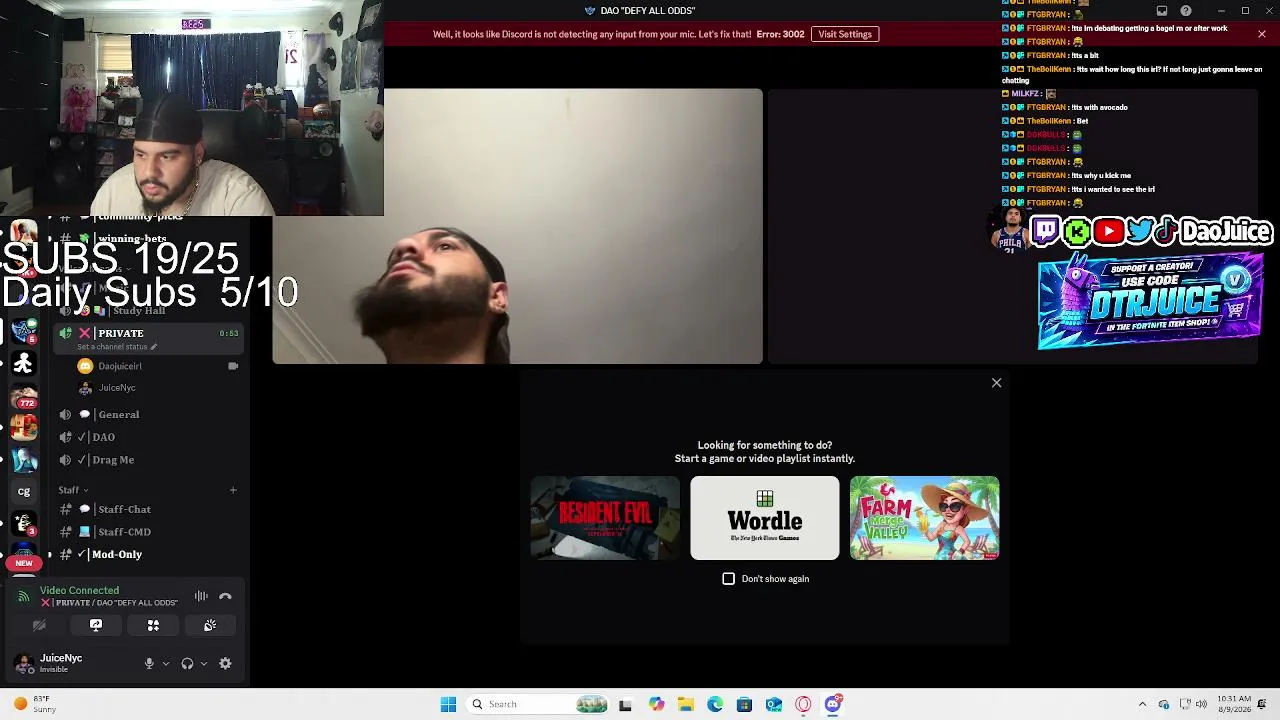
Task: Collapse the Staff channel category
Action: [x=73, y=490]
